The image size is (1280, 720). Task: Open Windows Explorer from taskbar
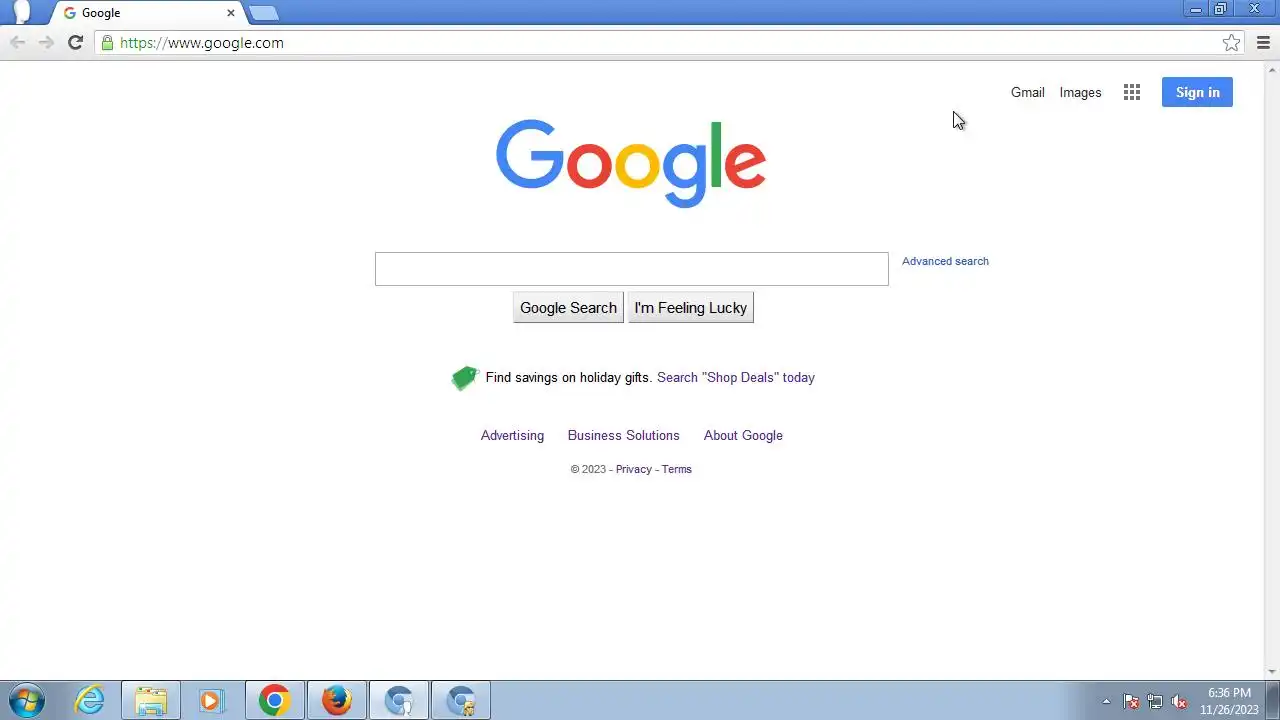point(151,701)
